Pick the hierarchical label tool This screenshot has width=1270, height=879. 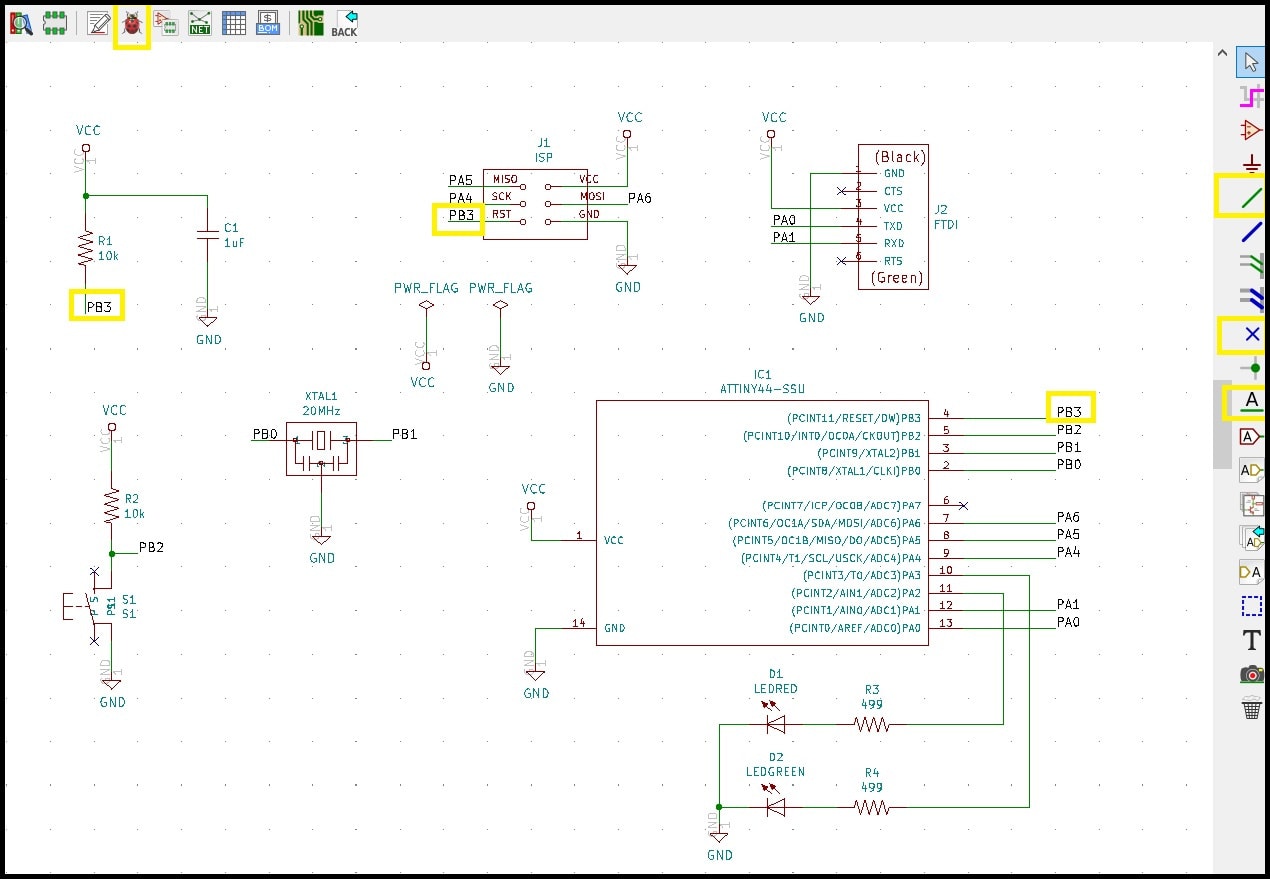coord(1251,470)
